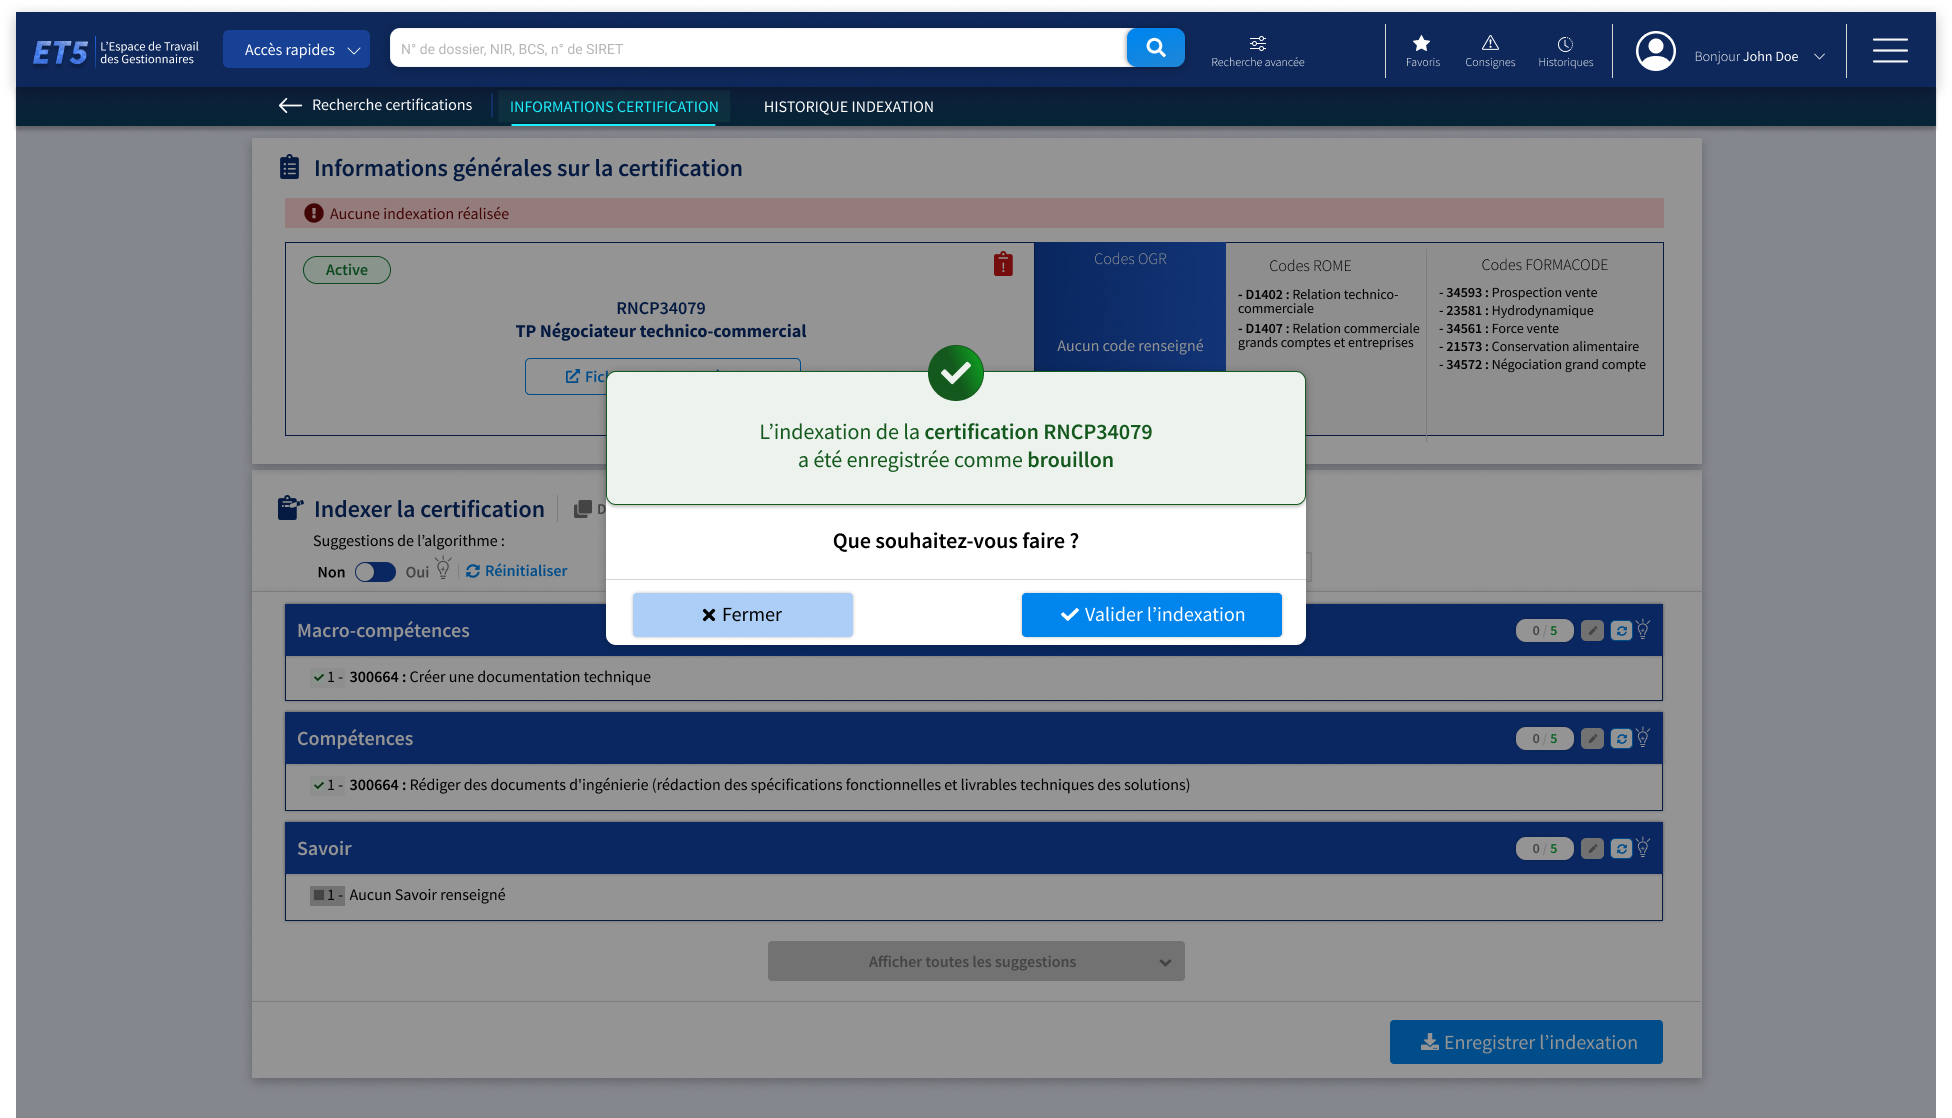Screen dimensions: 1952x1118
Task: Toggle algorithm suggestions Non/Oui switch
Action: pyautogui.click(x=375, y=572)
